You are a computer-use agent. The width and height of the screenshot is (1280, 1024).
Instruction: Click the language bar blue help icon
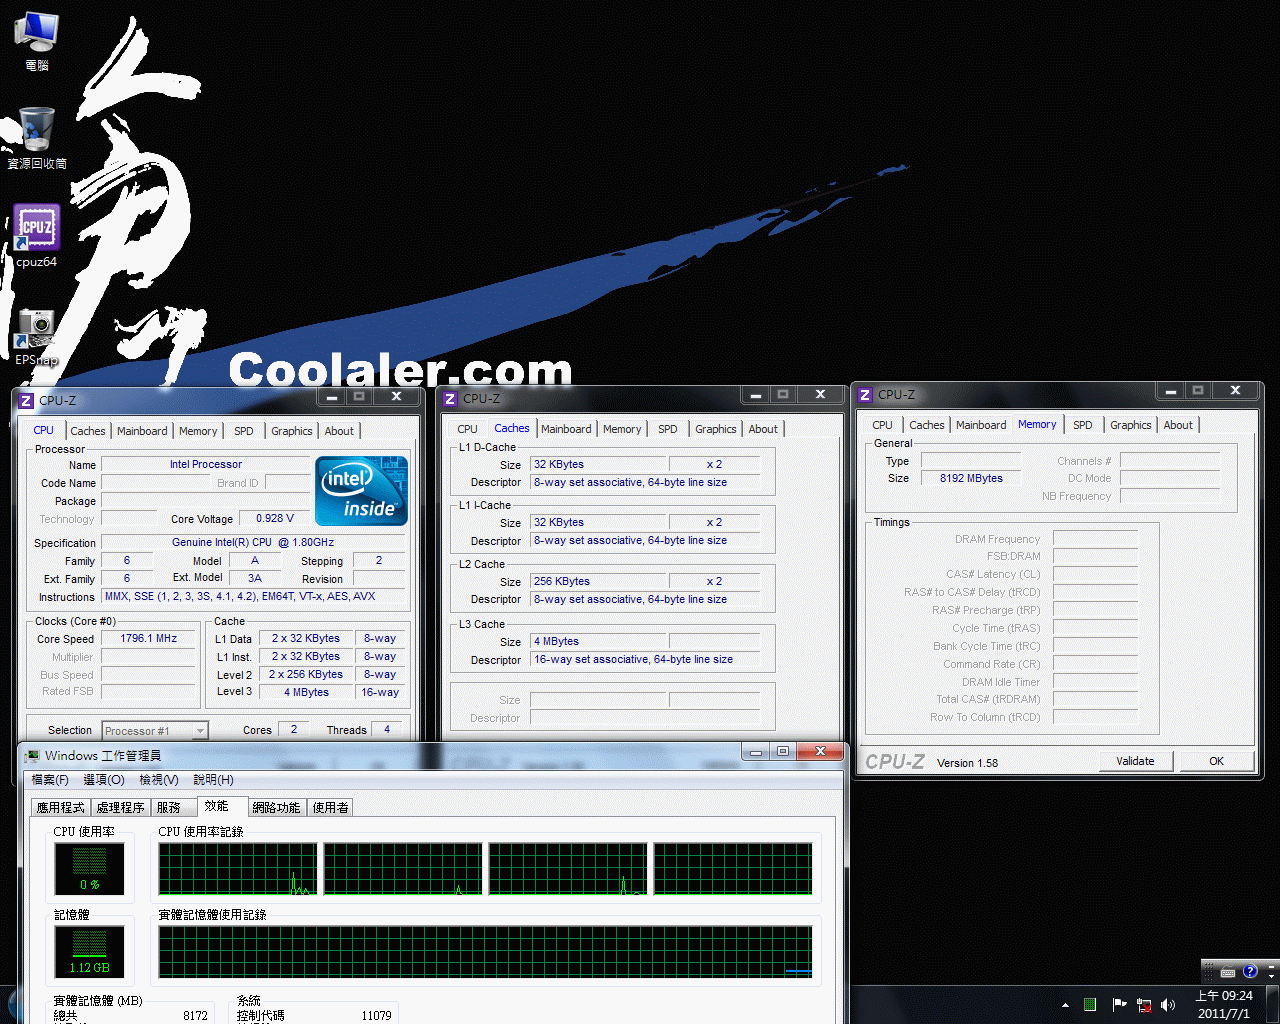(1250, 971)
